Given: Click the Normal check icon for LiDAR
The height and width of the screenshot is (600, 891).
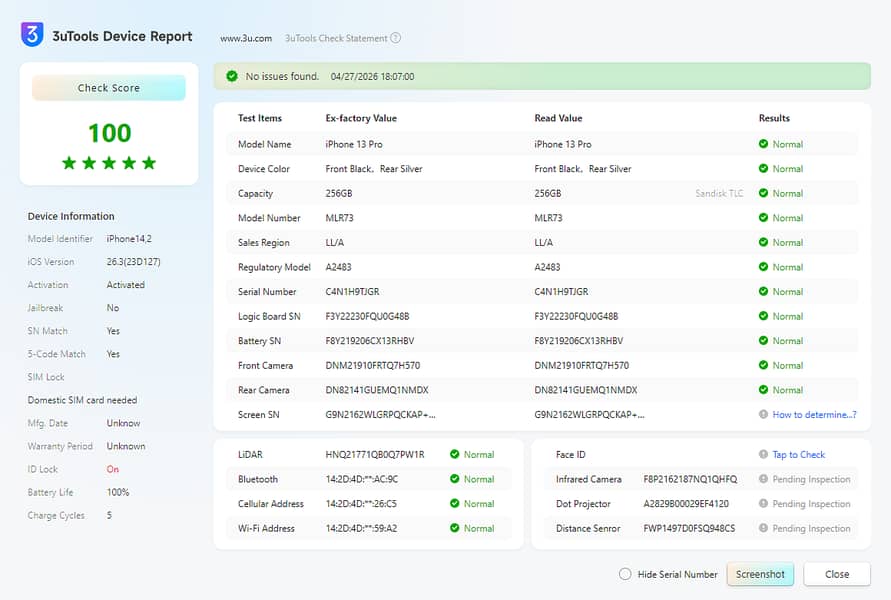Looking at the screenshot, I should click(x=455, y=454).
